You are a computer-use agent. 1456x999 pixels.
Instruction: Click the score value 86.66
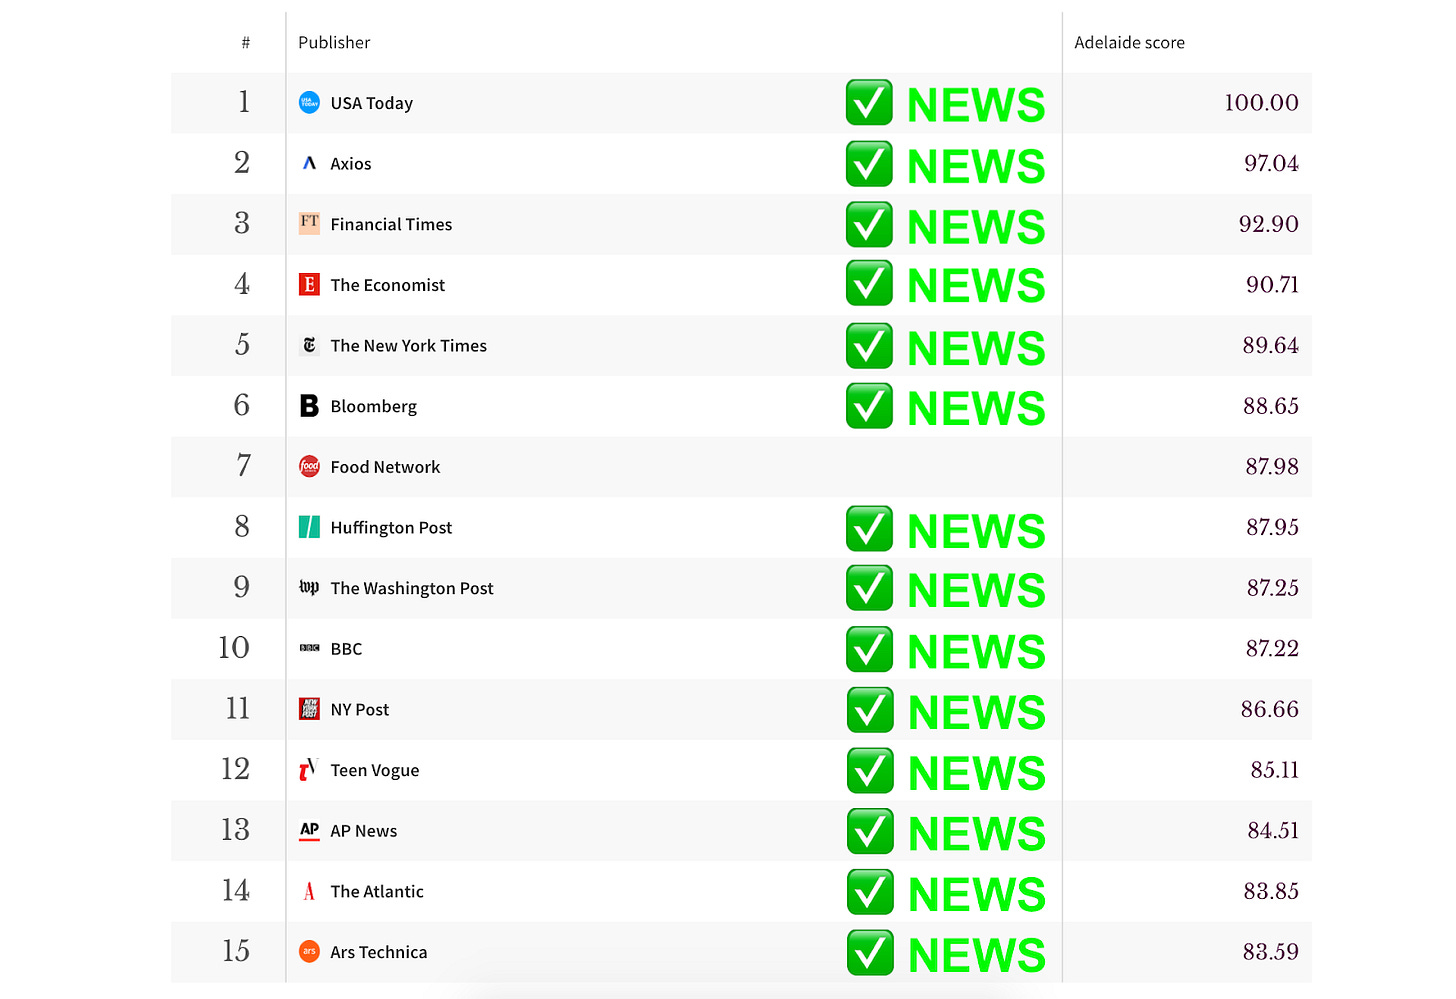tap(1270, 710)
